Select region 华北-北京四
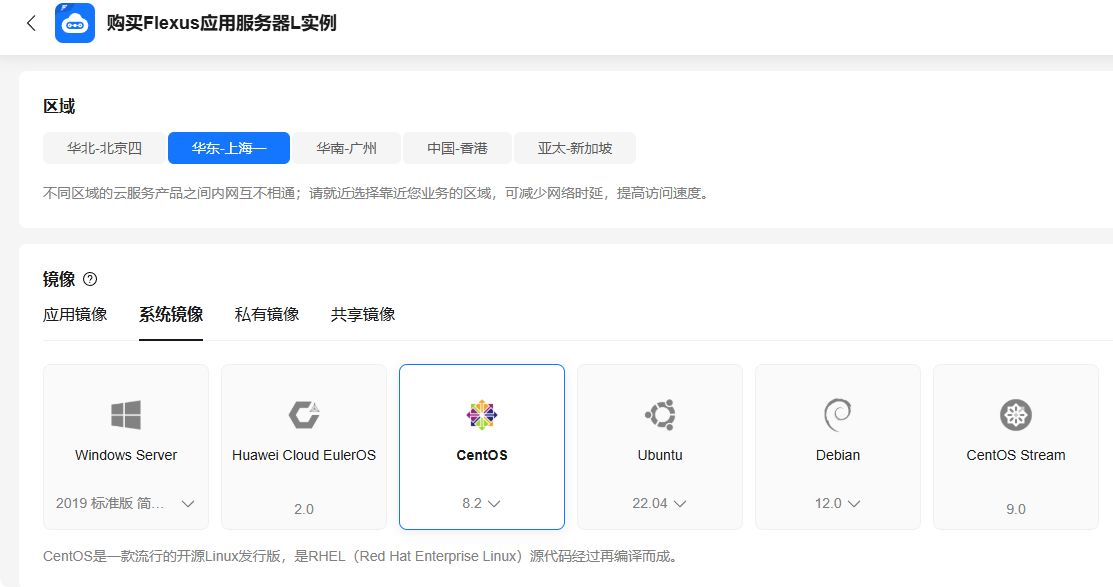 104,148
